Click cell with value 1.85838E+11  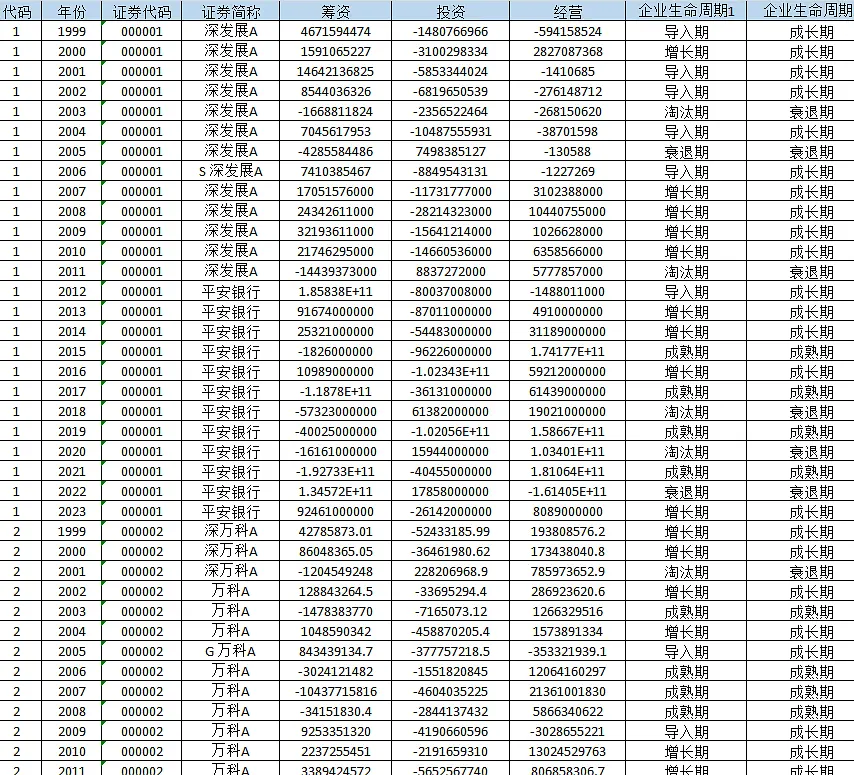coord(336,291)
